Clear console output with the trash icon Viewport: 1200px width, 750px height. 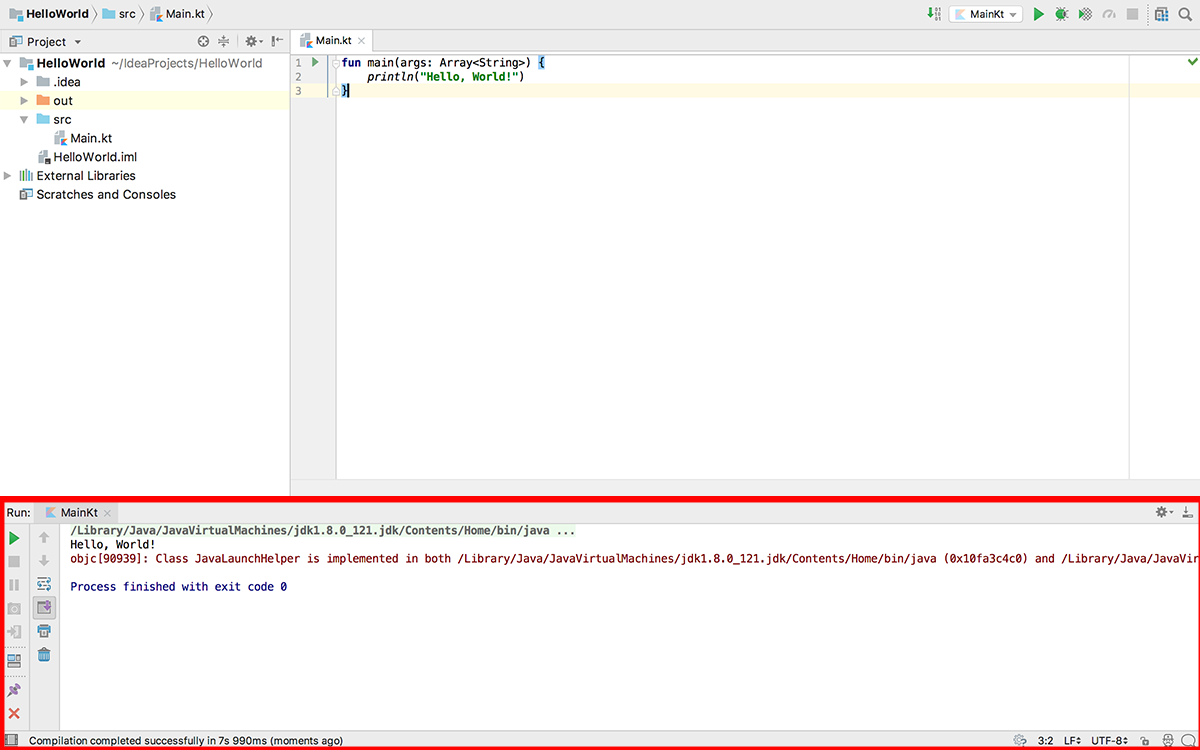point(44,655)
